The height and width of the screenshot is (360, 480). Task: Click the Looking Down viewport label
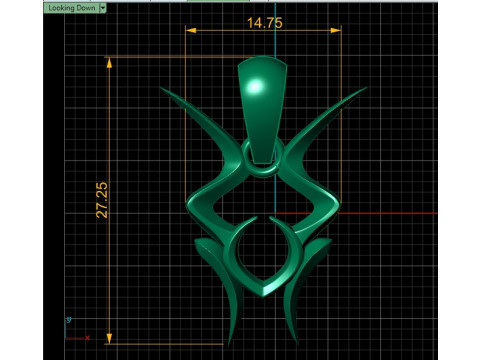pos(71,8)
